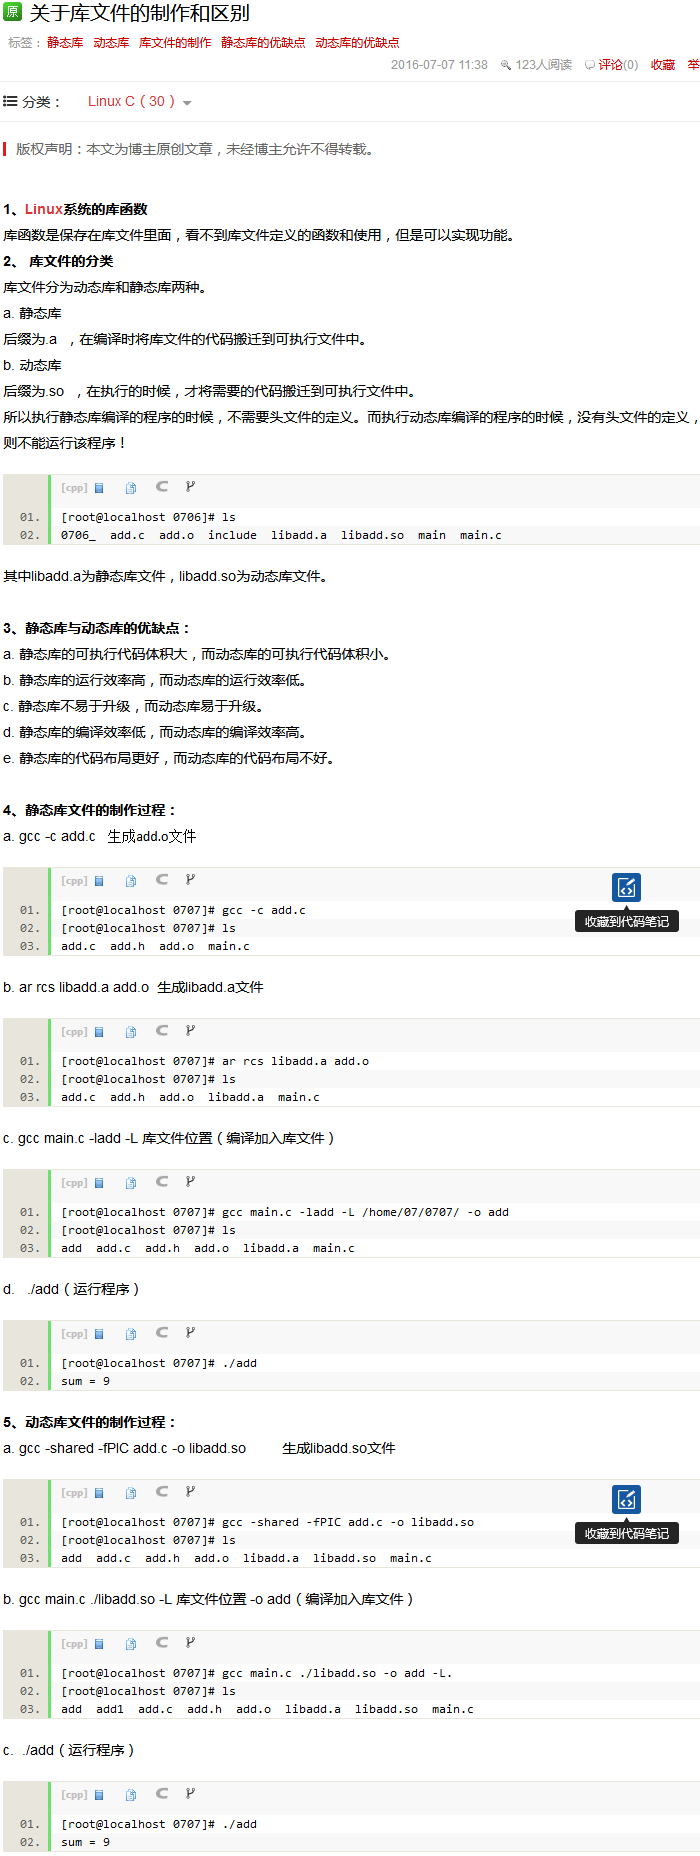Select the 库文件的制作 tag
Viewport: 700px width, 1856px height.
175,43
